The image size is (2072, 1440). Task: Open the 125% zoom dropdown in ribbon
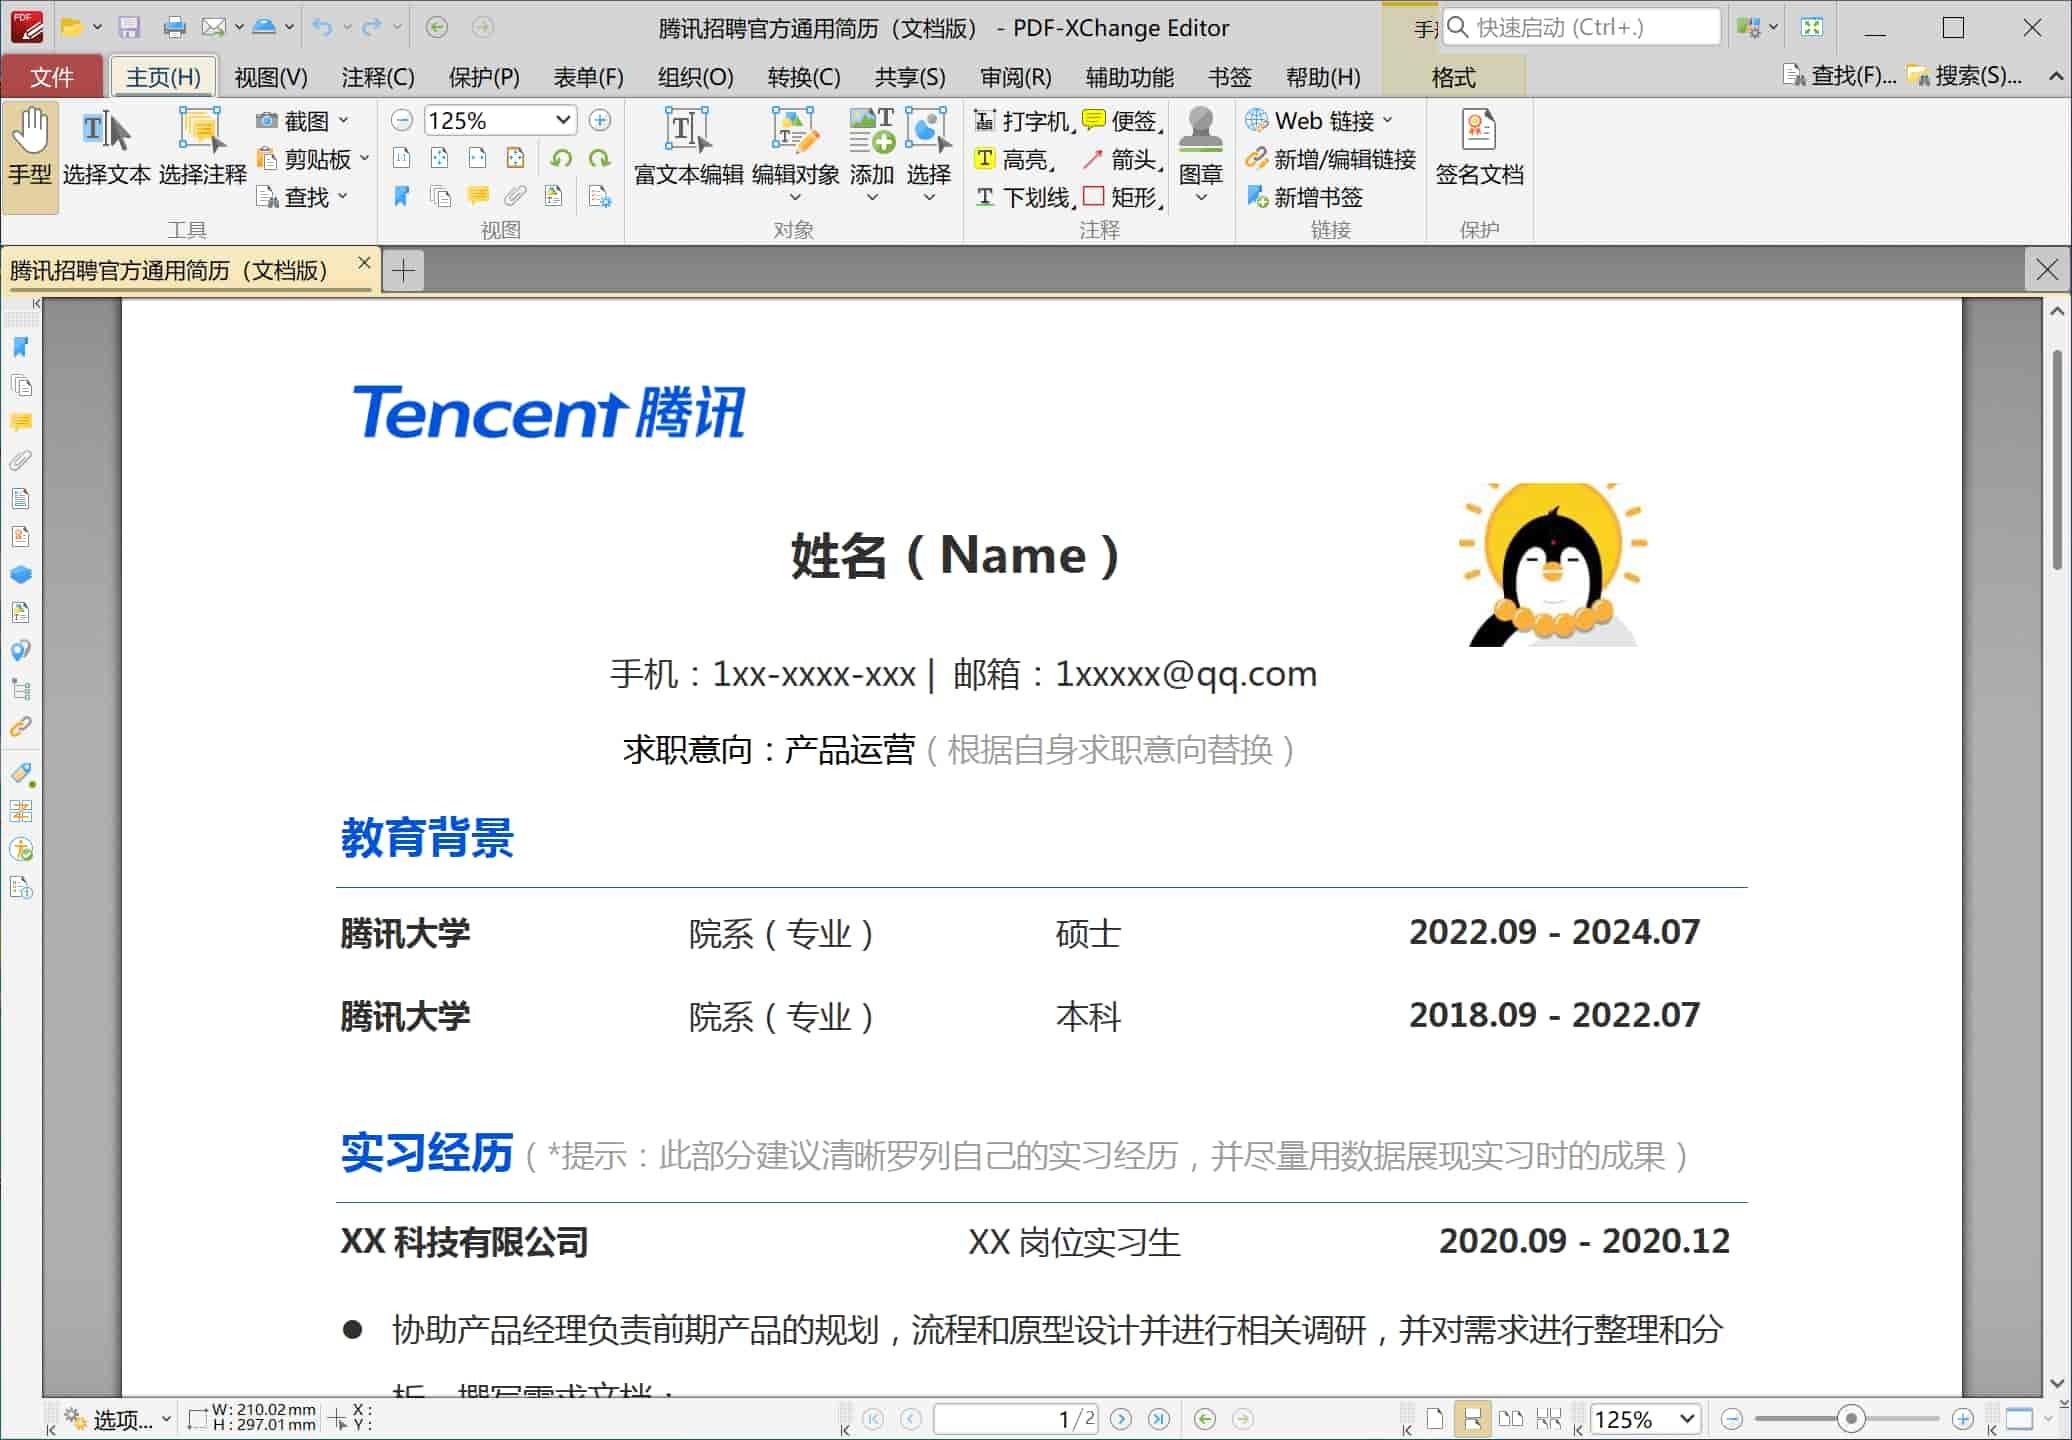point(563,120)
